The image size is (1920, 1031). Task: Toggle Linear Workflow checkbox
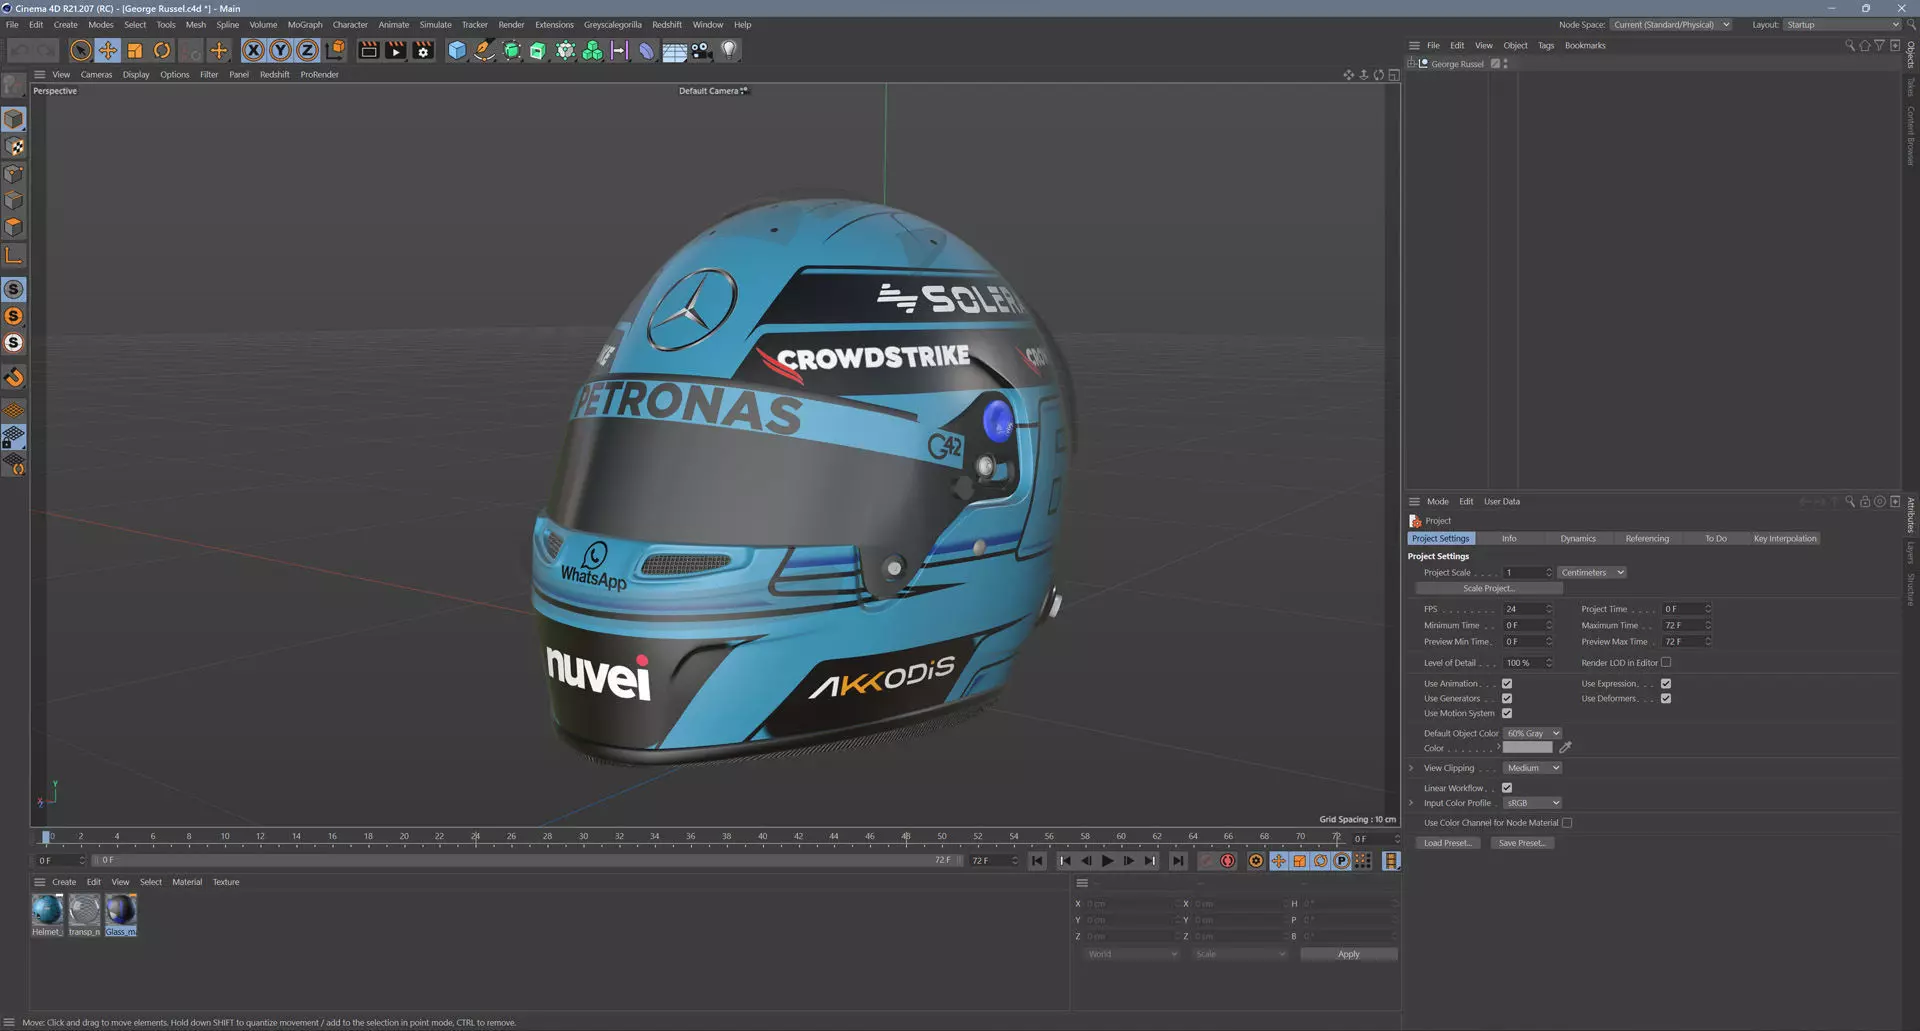pos(1507,788)
